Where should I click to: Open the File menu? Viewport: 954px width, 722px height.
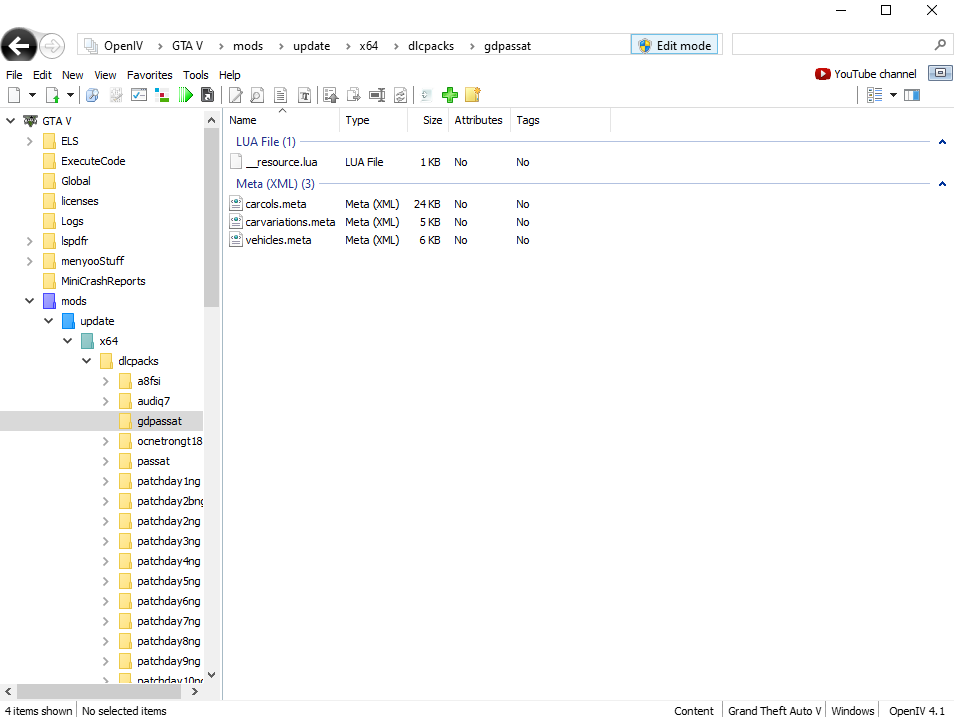pos(14,75)
